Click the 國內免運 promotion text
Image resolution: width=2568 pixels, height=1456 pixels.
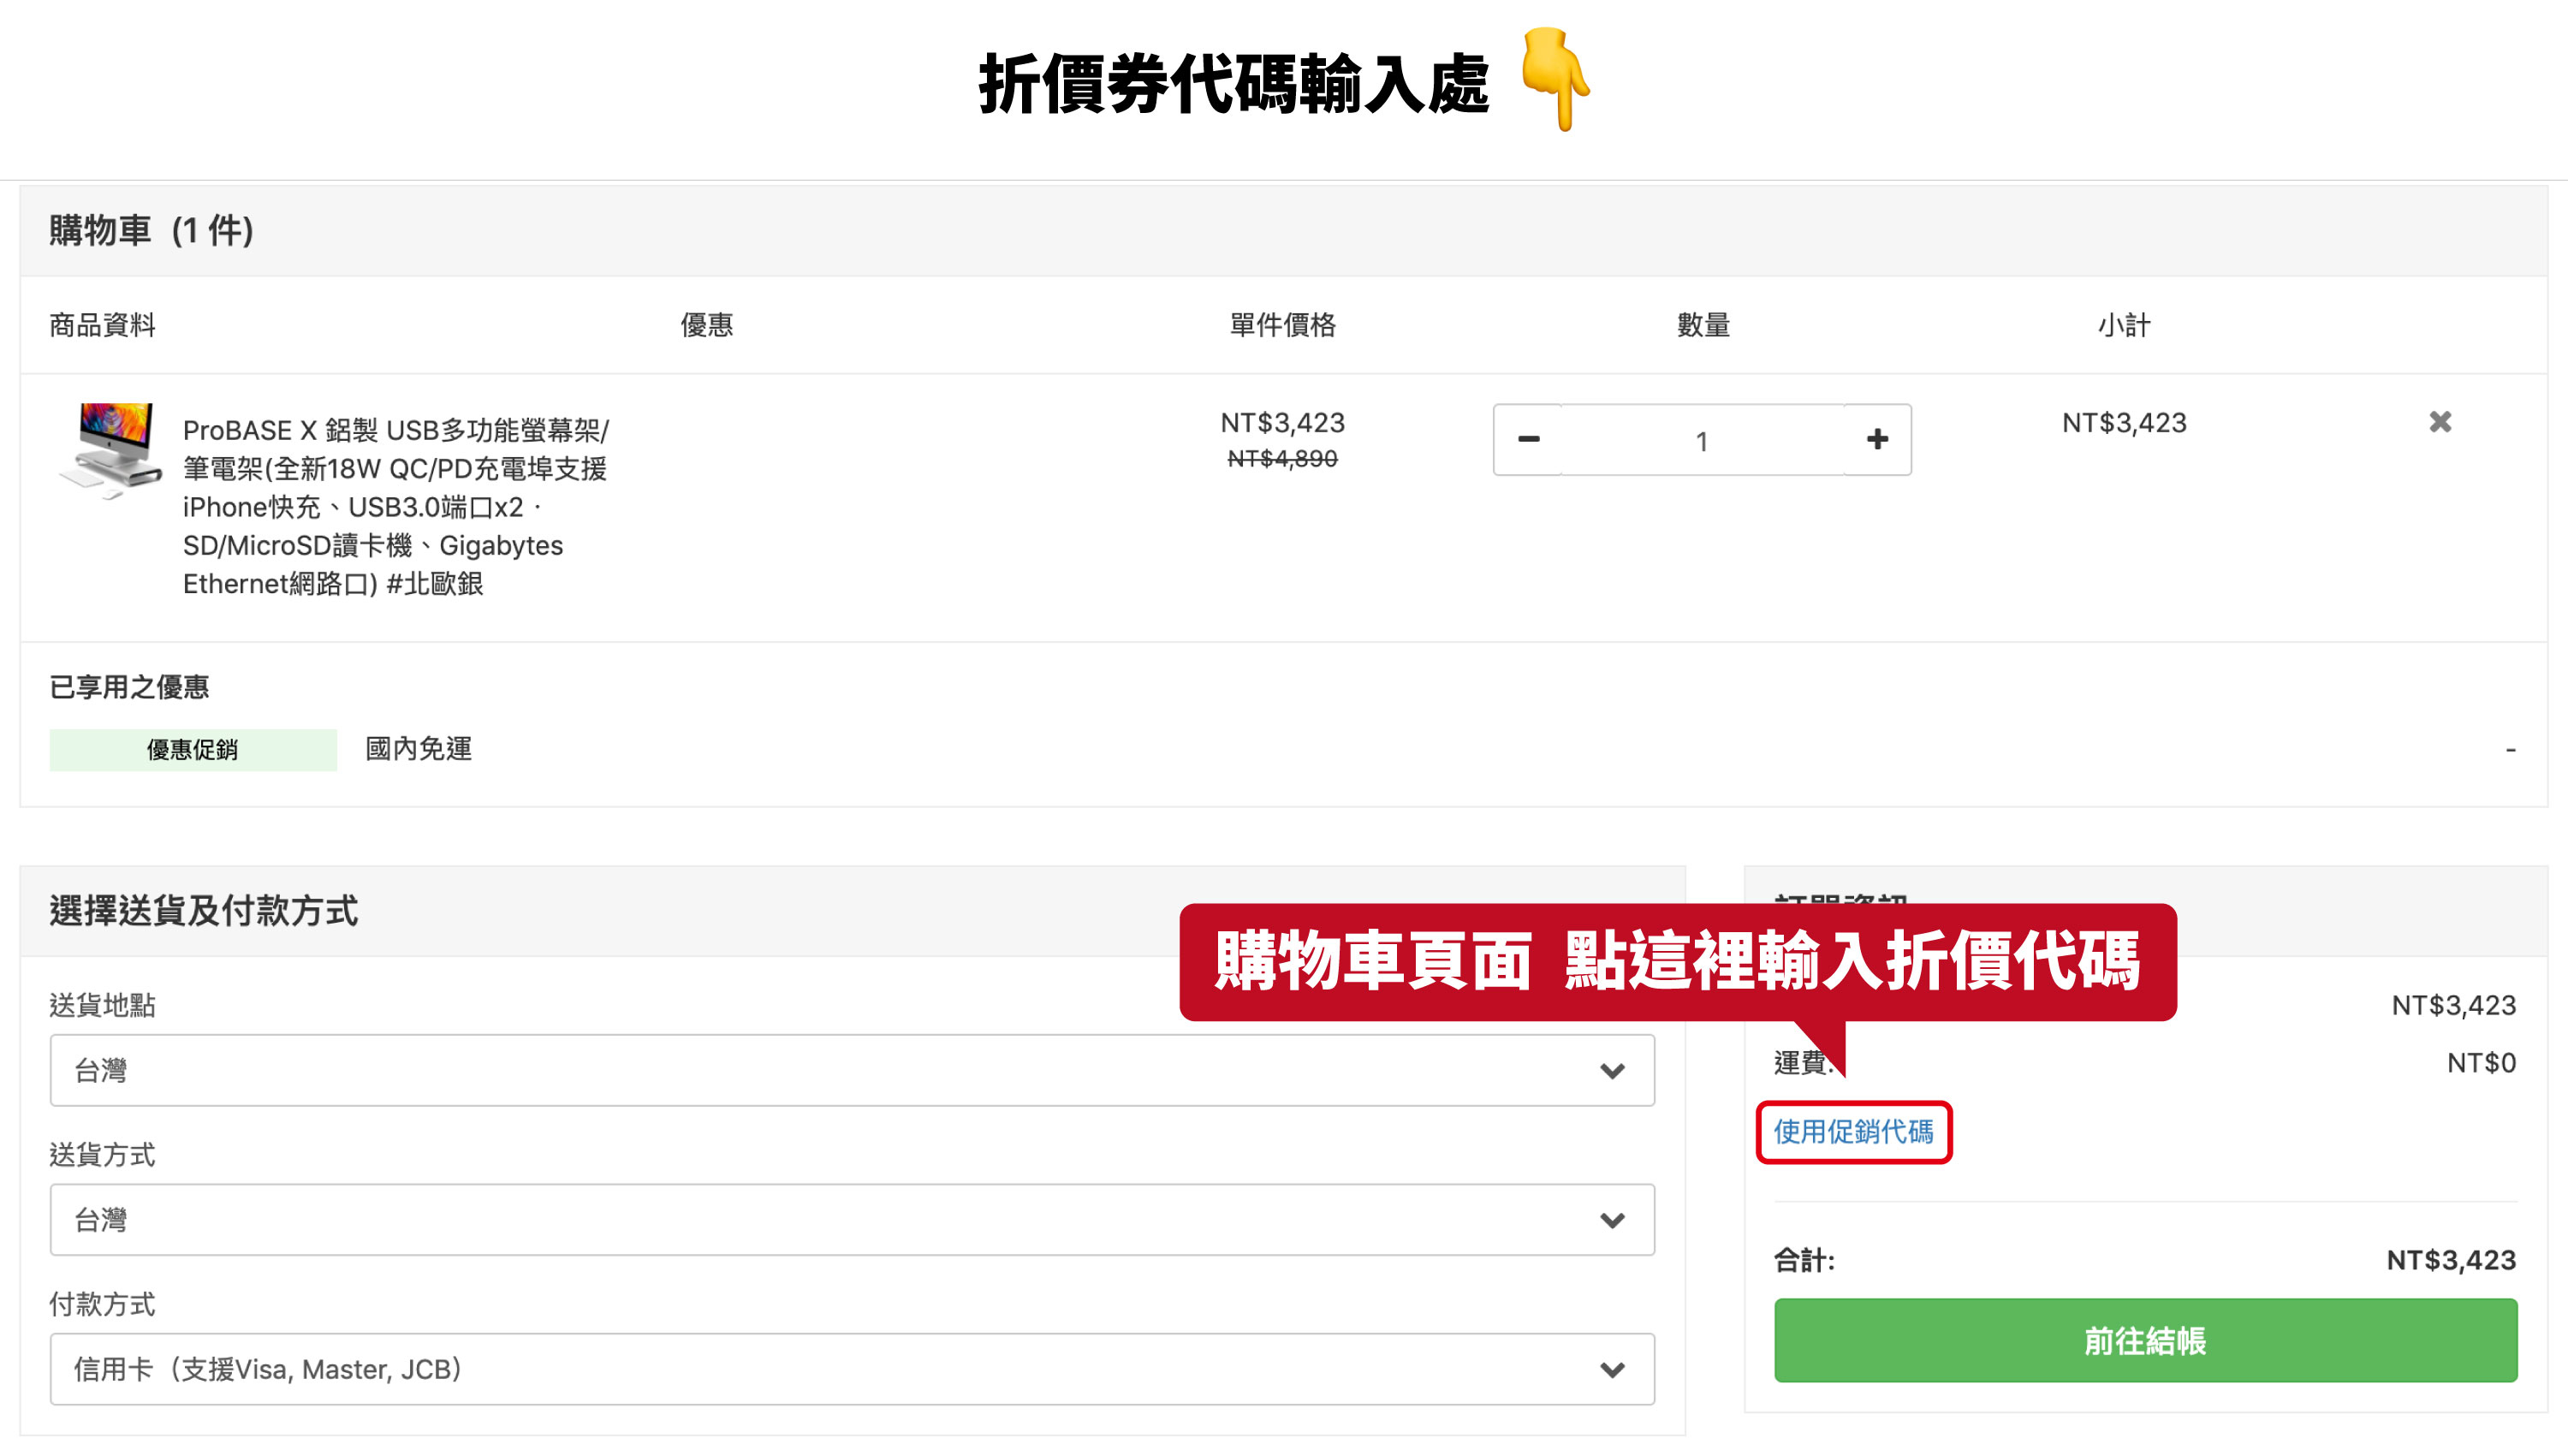(x=418, y=749)
